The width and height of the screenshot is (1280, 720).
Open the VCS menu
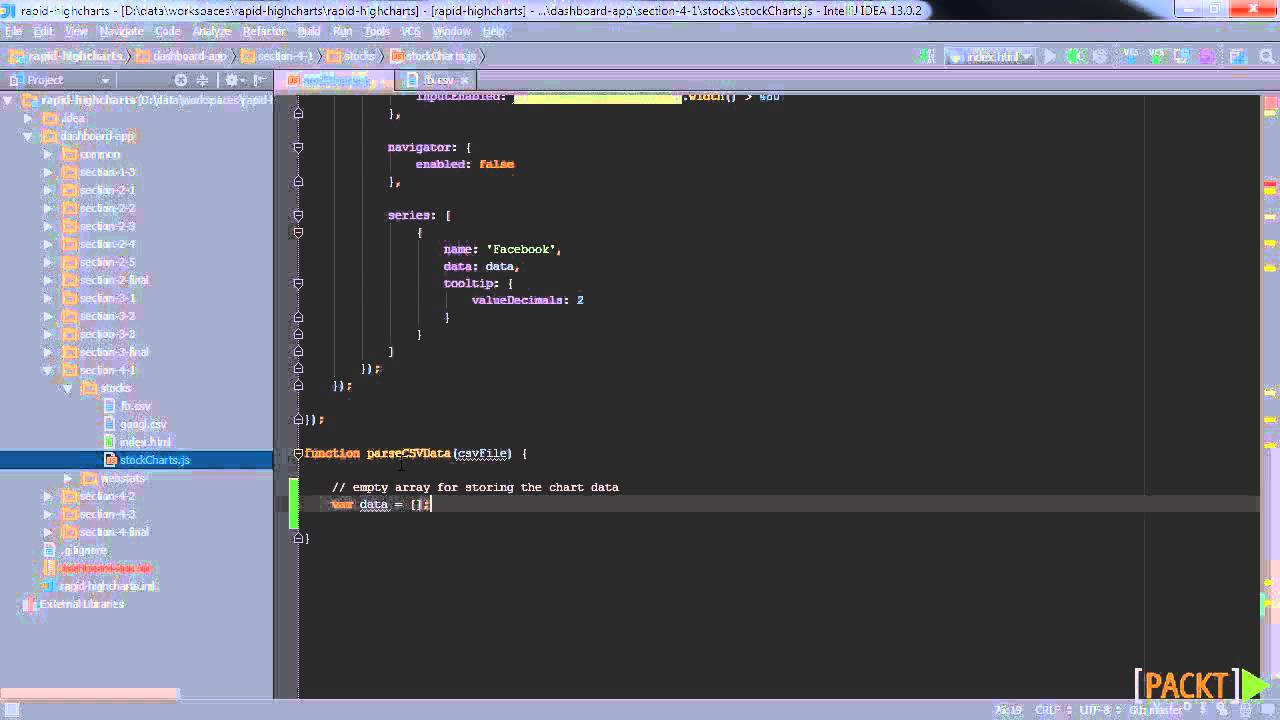411,32
